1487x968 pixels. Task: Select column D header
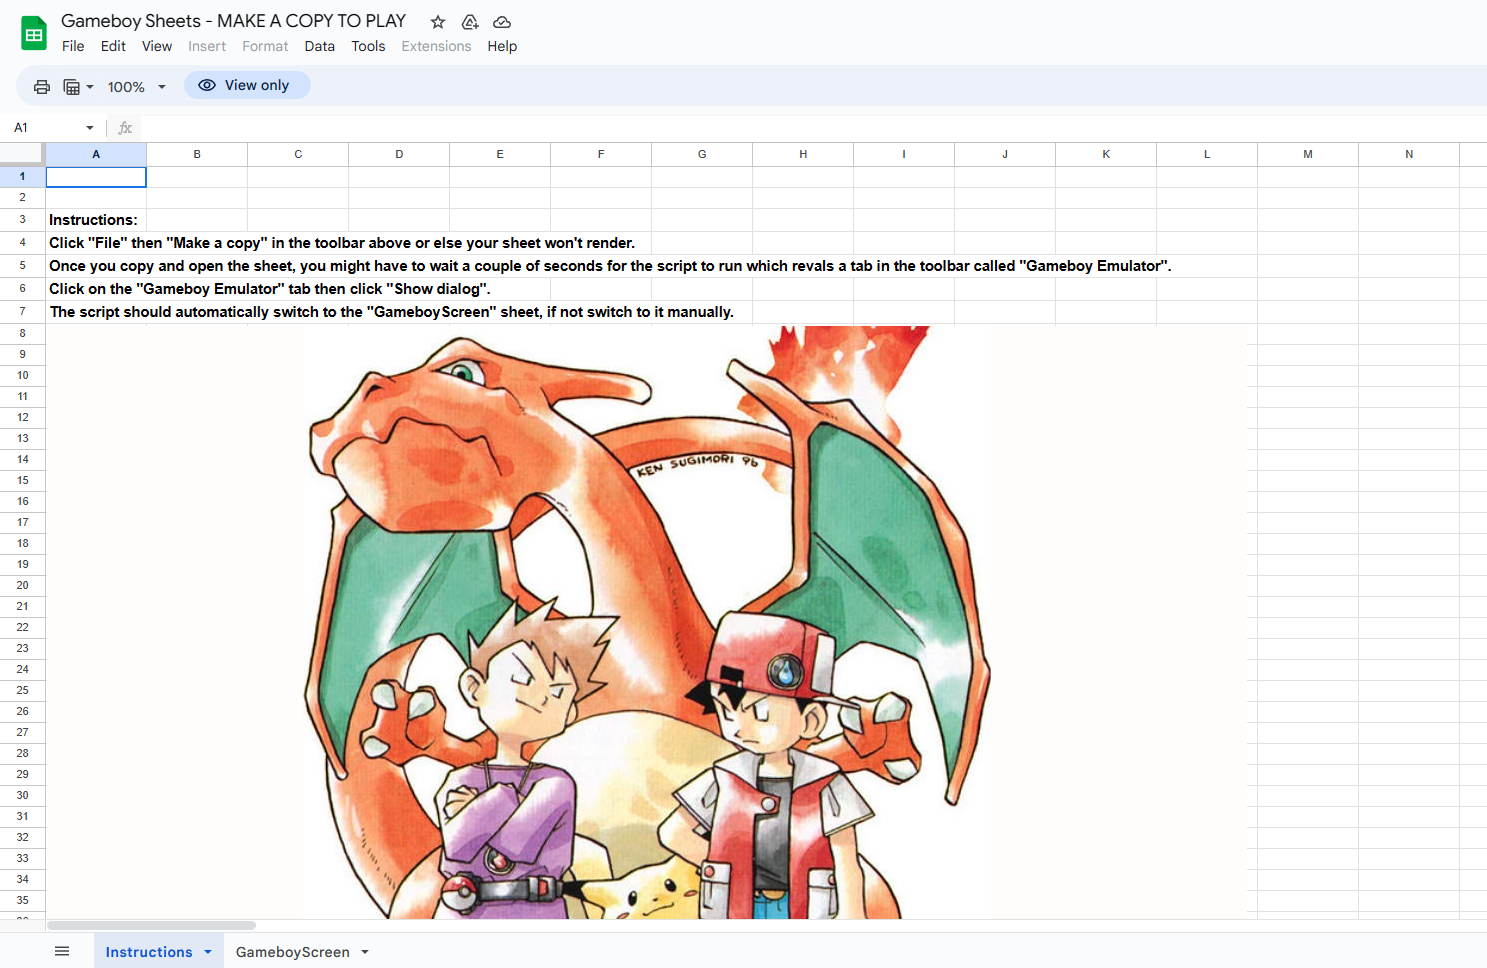point(399,154)
